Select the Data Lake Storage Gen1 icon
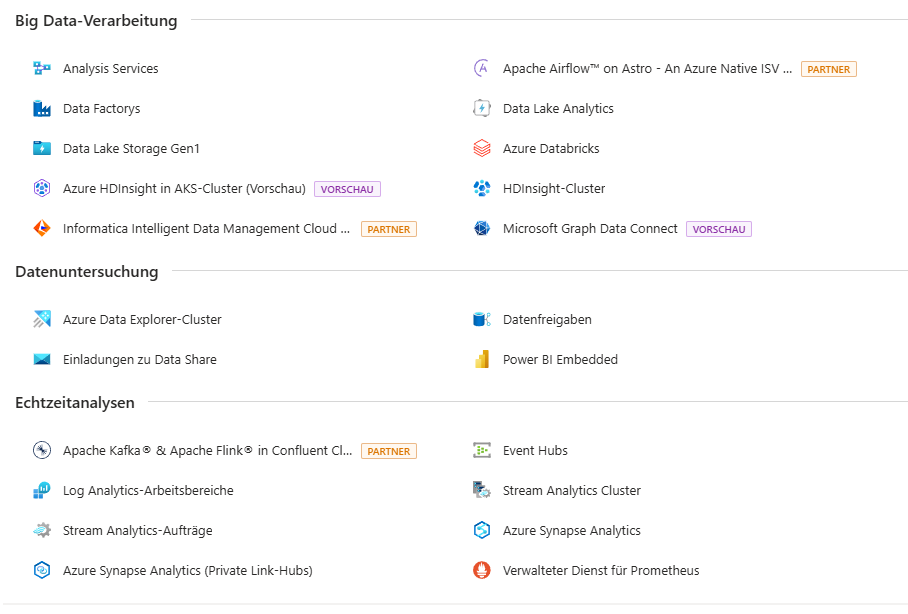Image resolution: width=908 pixels, height=614 pixels. [41, 148]
